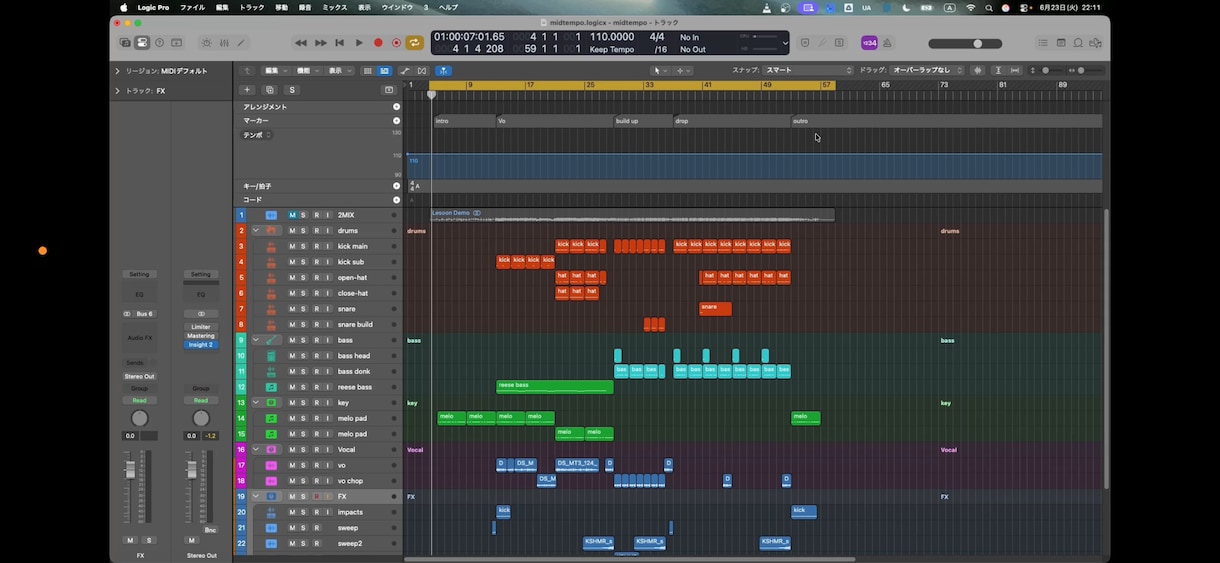This screenshot has width=1220, height=563.
Task: Adjust the master volume slider in control bar
Action: [x=964, y=43]
